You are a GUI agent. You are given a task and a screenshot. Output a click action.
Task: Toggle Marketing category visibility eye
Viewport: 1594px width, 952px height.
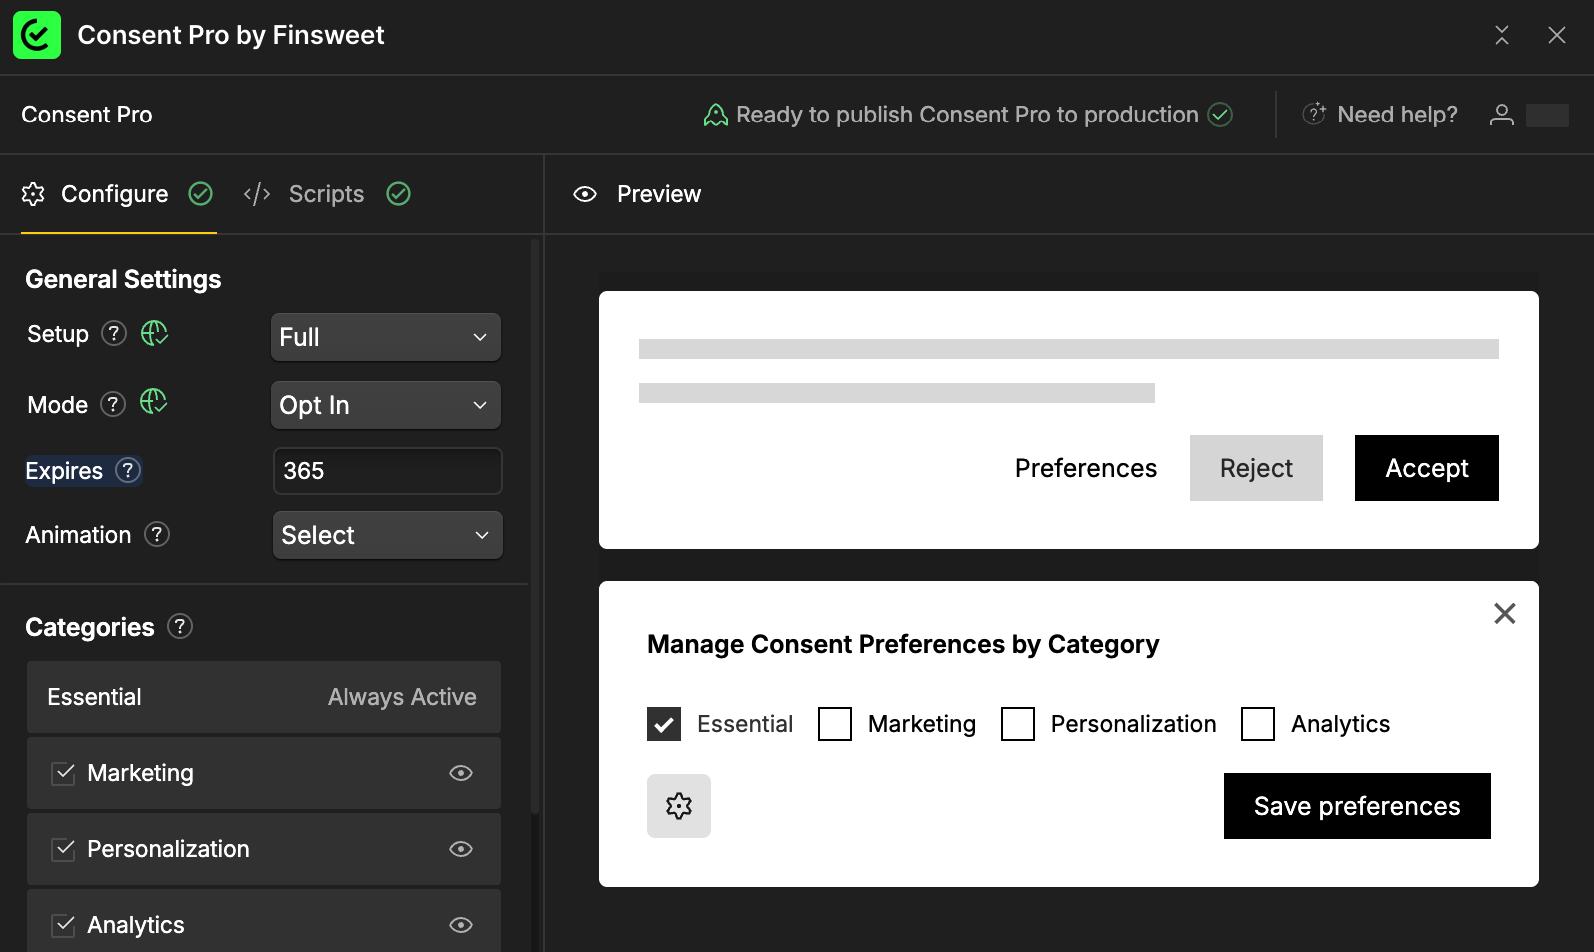[x=461, y=773]
